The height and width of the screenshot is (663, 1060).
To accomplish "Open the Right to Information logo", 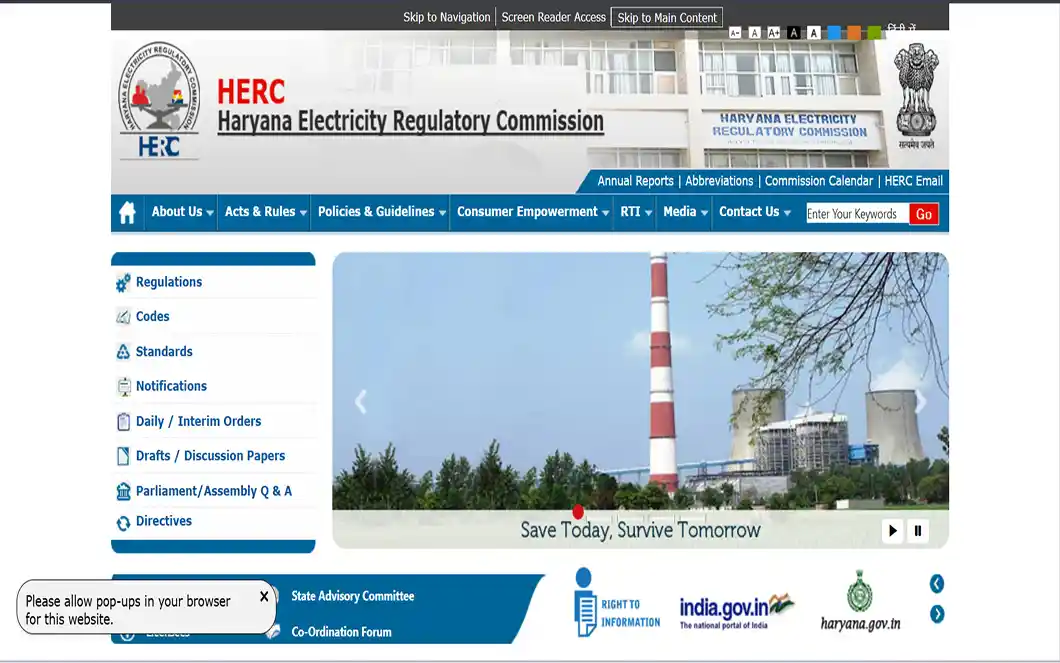I will point(617,602).
